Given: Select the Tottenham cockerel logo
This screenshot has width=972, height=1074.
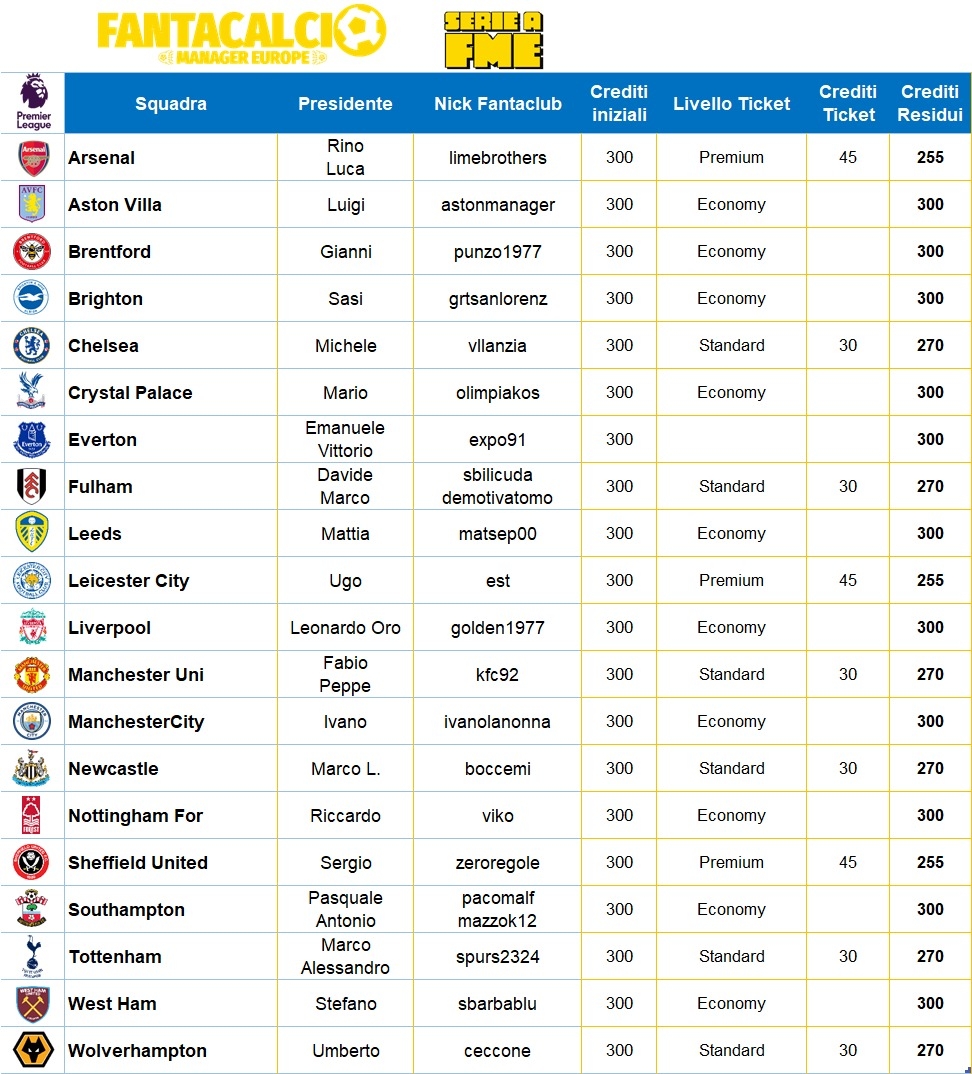Looking at the screenshot, I should [x=32, y=957].
